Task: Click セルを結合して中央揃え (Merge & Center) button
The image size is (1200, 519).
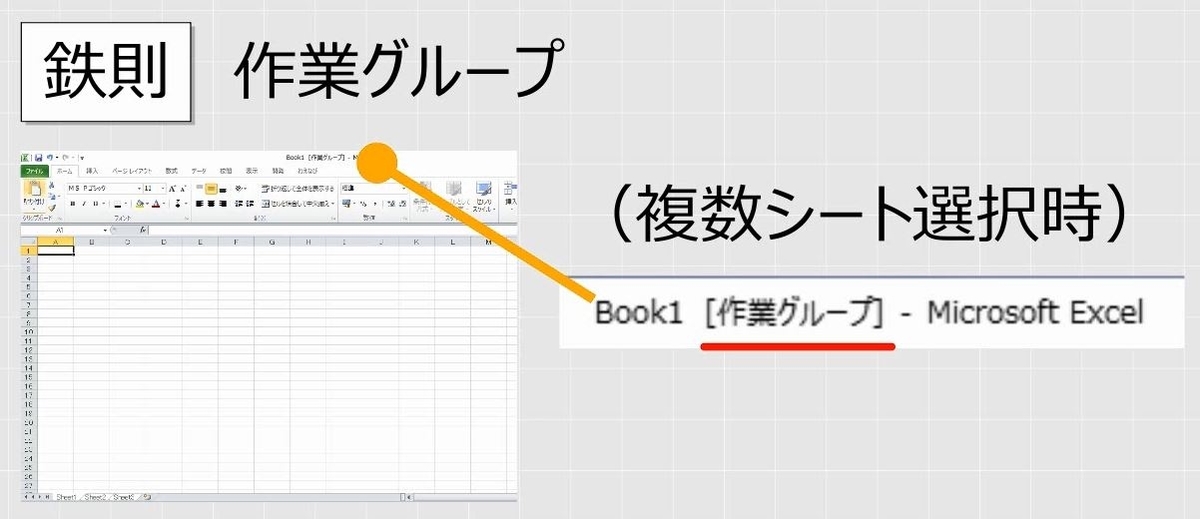Action: tap(300, 204)
